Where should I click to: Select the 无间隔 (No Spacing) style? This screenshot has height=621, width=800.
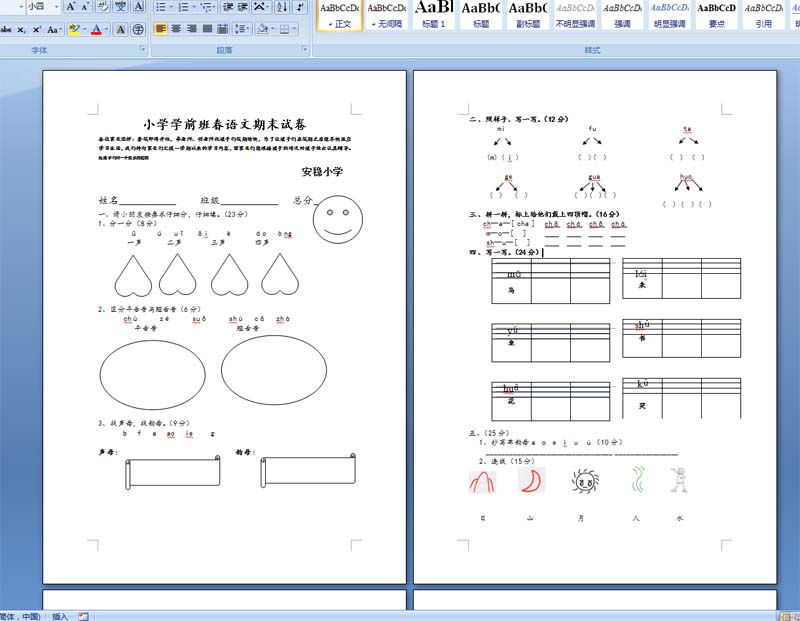387,15
